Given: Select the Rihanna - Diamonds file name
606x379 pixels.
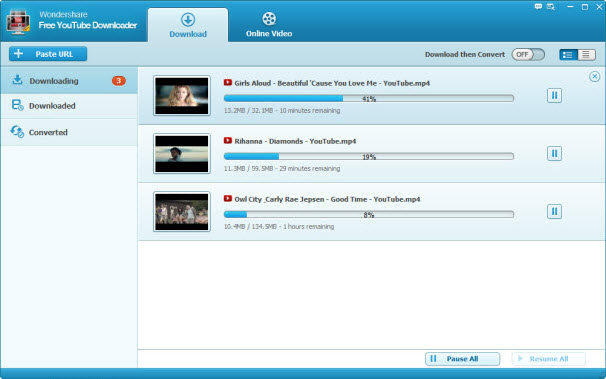Looking at the screenshot, I should point(295,141).
